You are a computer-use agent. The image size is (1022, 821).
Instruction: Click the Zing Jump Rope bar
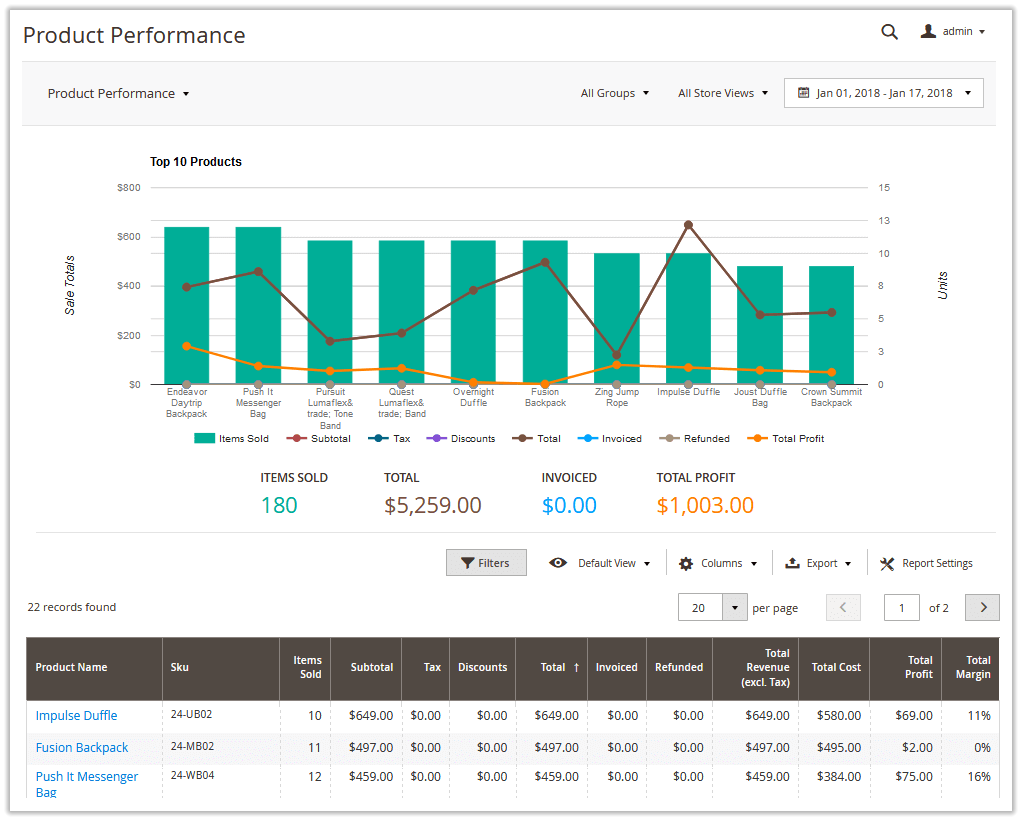pos(617,319)
